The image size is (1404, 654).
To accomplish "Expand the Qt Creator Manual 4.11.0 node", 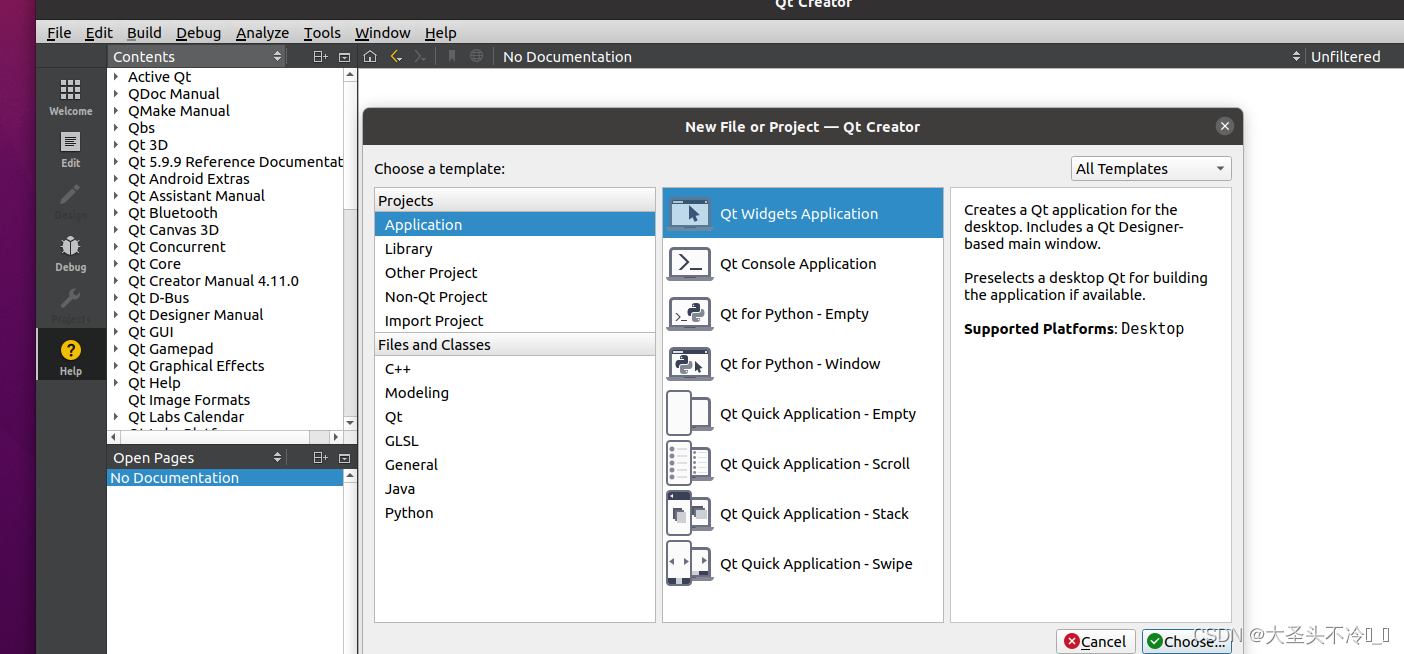I will point(116,281).
